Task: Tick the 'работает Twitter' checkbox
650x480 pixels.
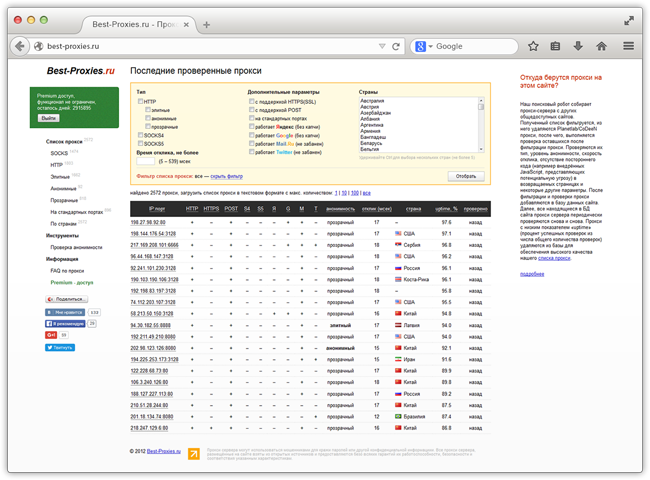Action: point(252,152)
